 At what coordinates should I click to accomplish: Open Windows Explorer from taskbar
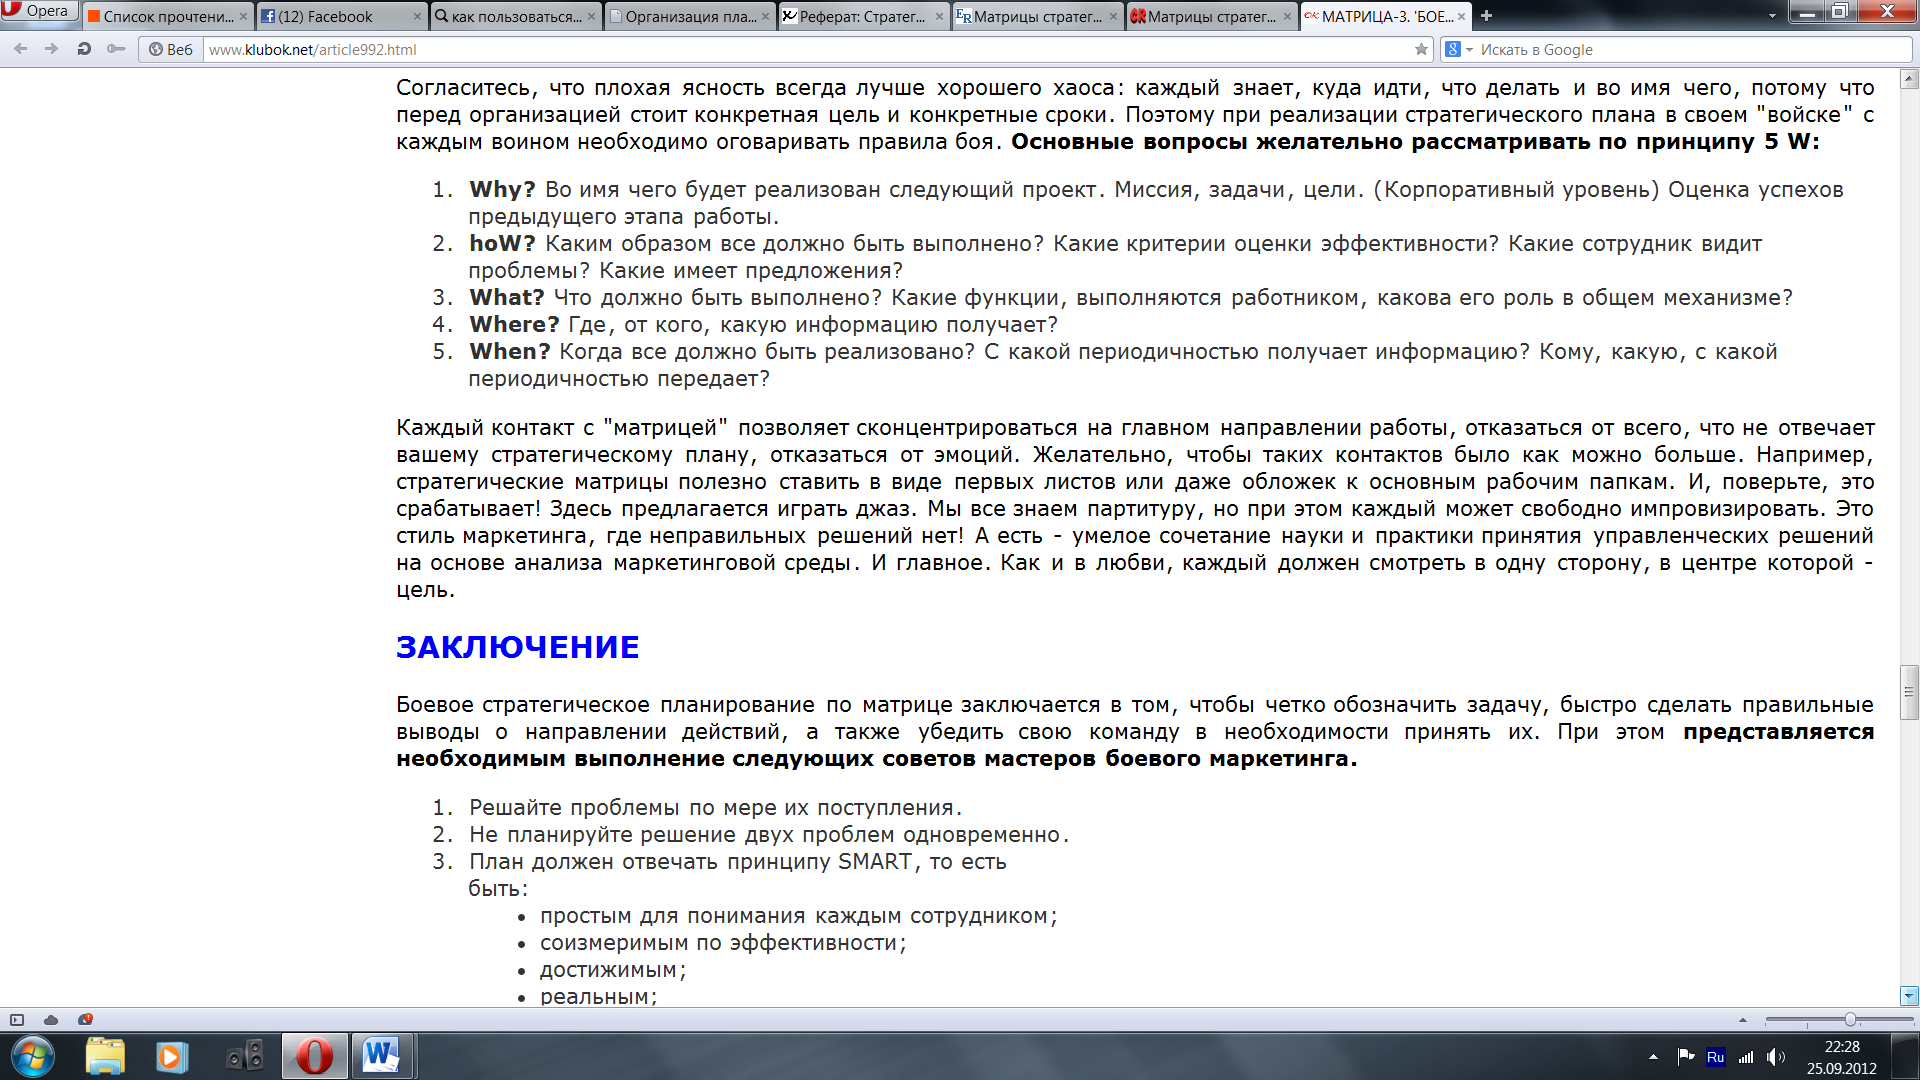pyautogui.click(x=105, y=1056)
